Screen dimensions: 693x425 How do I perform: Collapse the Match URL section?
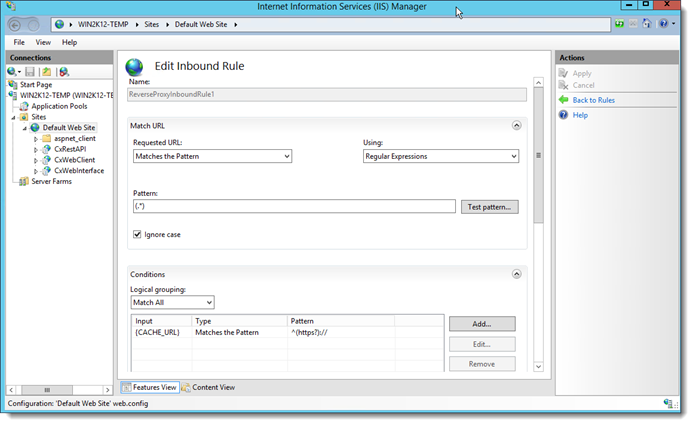tap(516, 125)
